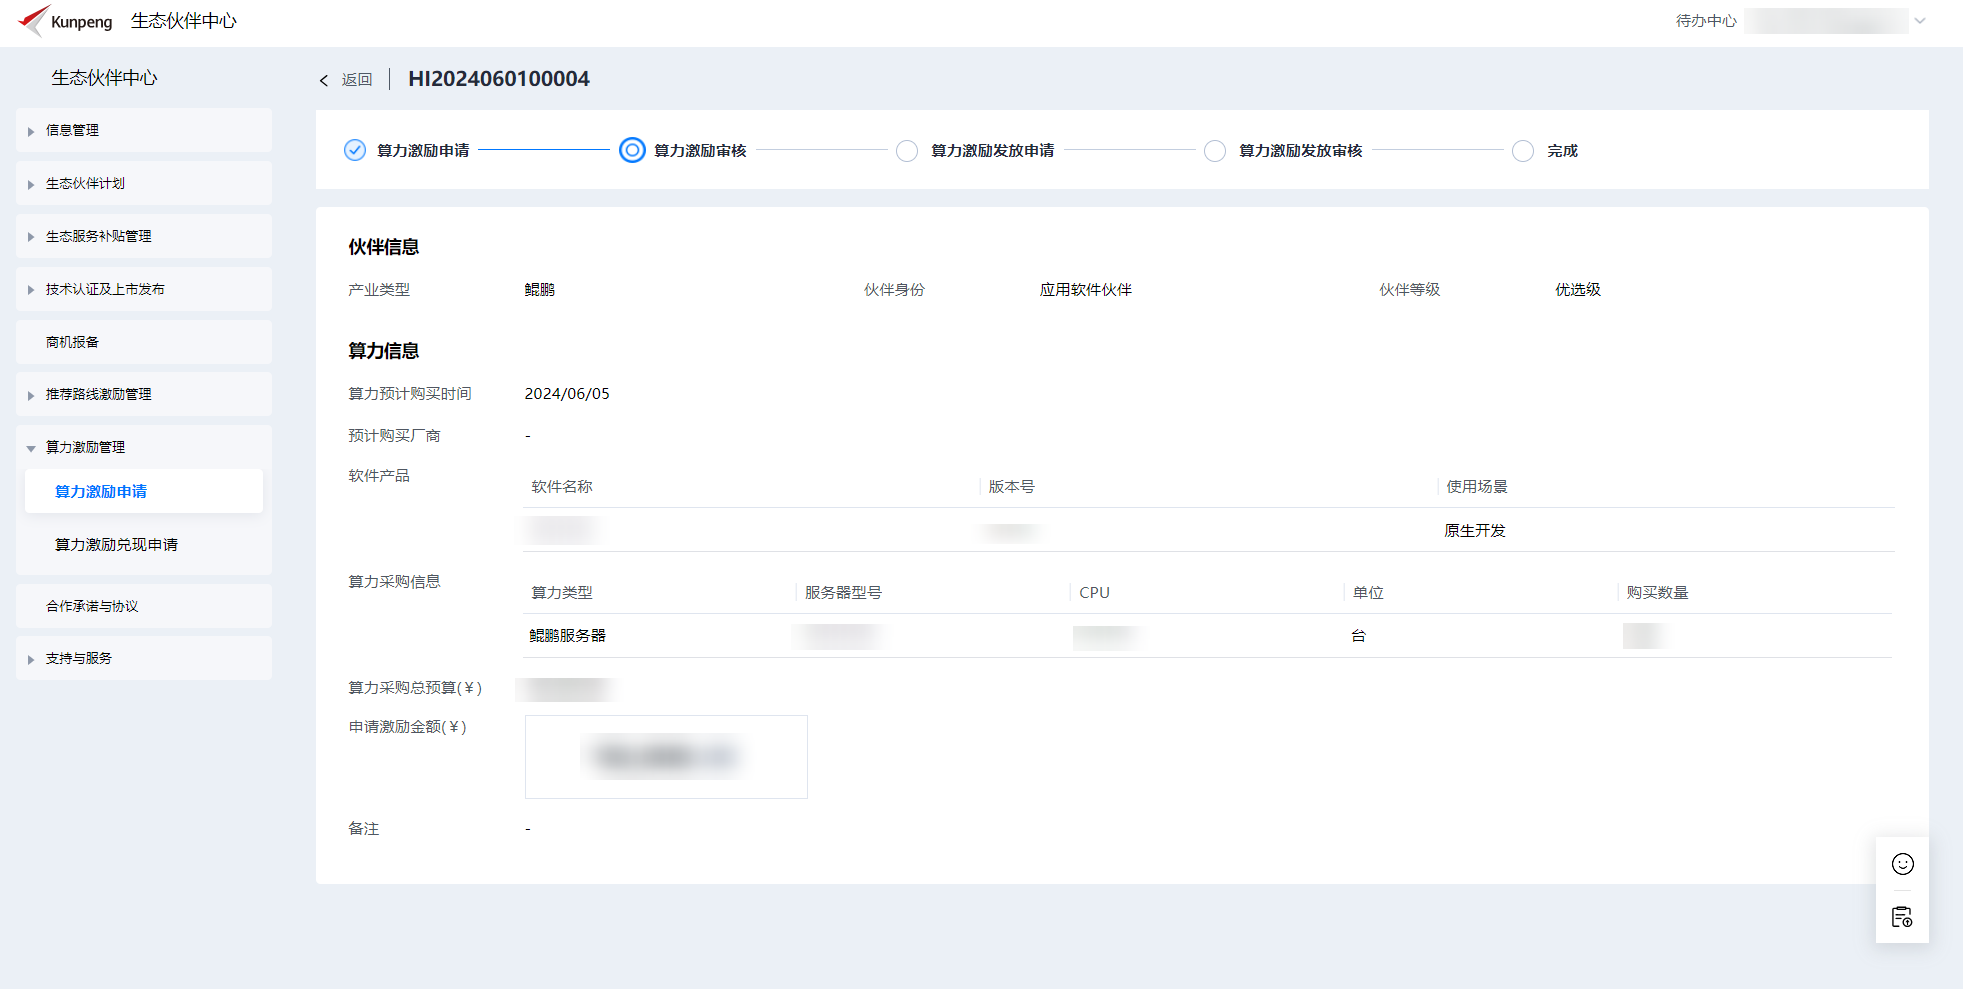The width and height of the screenshot is (1963, 989).
Task: Expand the 信息管理 menu
Action: (x=144, y=130)
